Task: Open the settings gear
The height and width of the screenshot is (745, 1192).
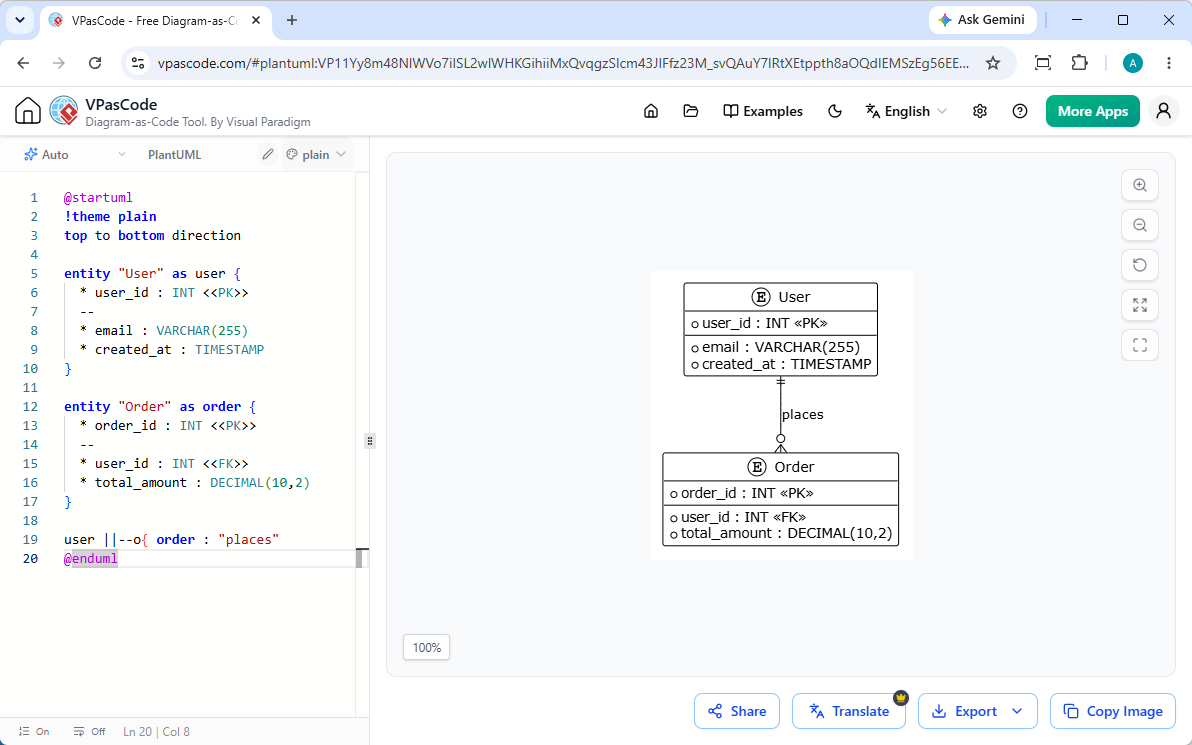Action: click(x=980, y=111)
